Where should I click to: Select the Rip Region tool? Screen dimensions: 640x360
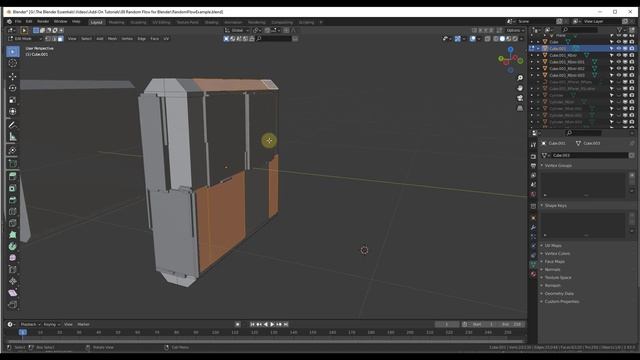13,304
